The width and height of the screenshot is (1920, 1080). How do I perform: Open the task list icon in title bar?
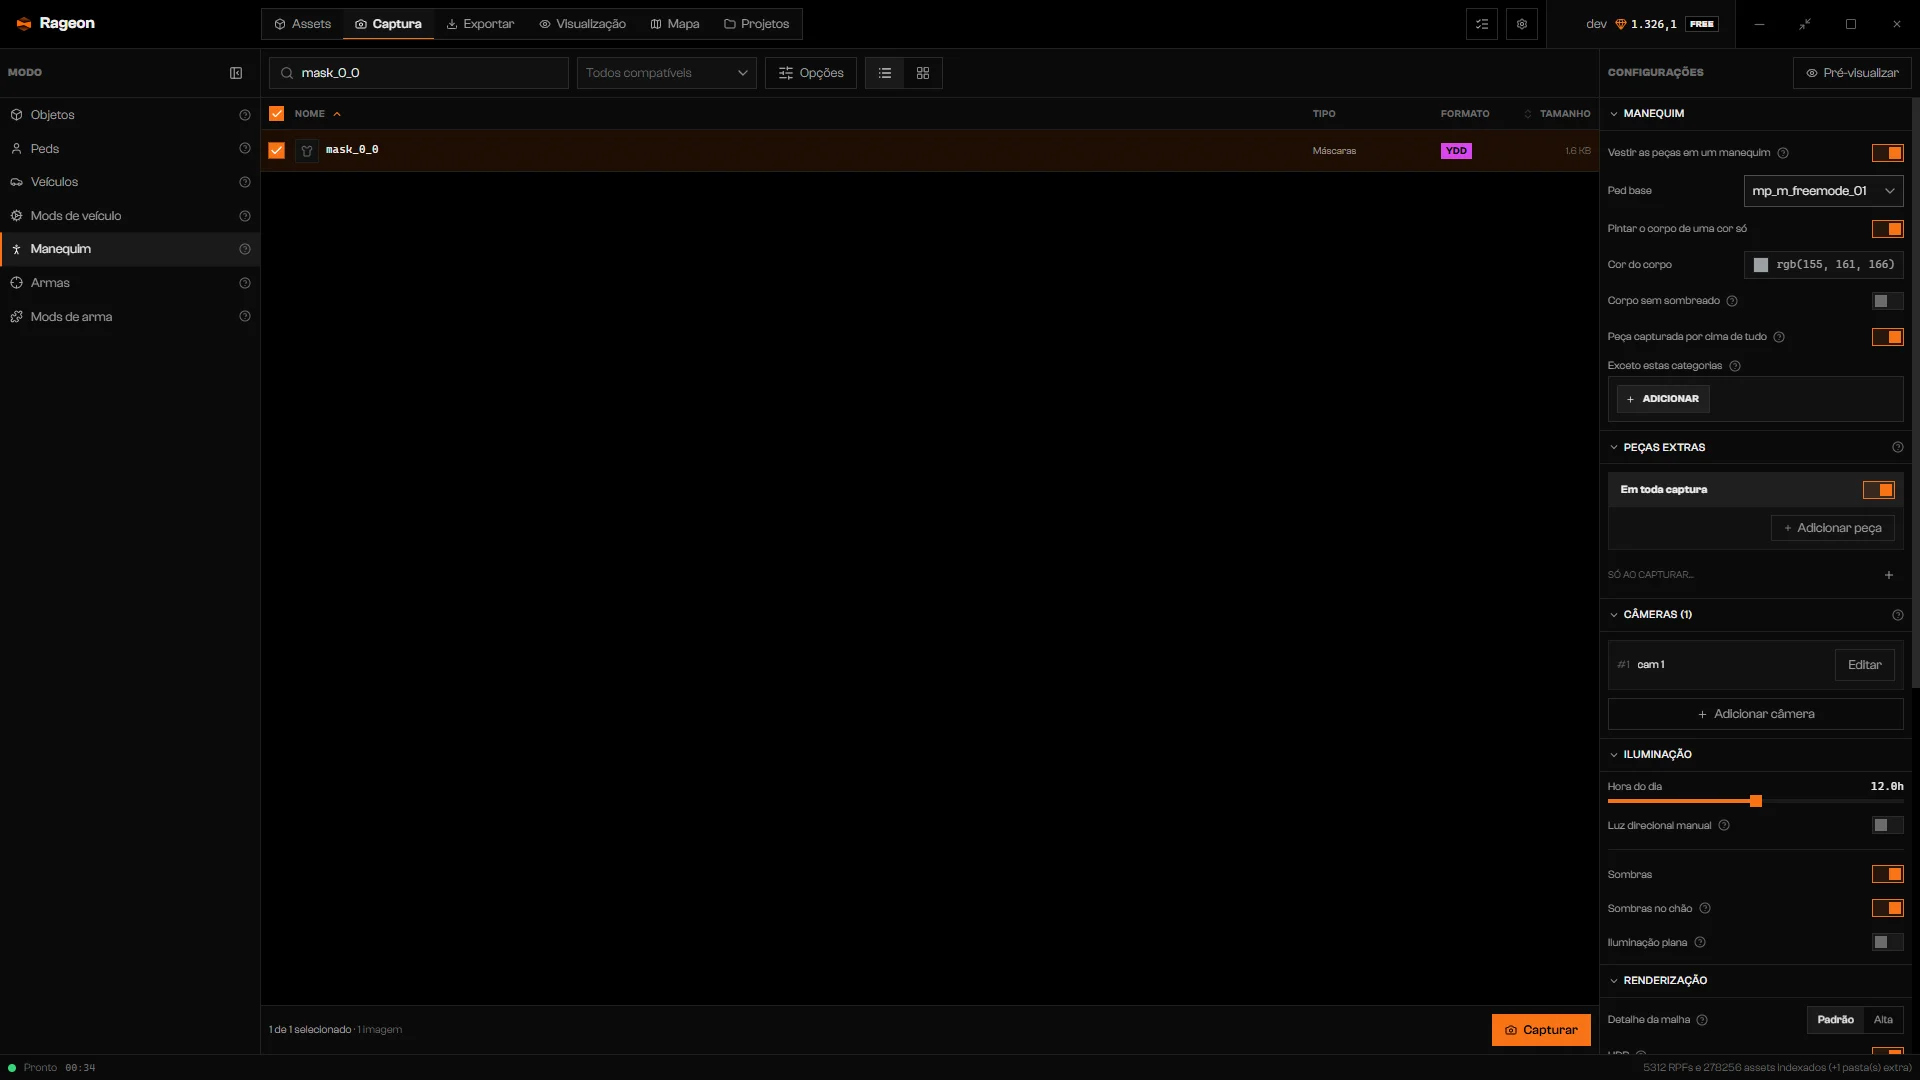pos(1482,24)
